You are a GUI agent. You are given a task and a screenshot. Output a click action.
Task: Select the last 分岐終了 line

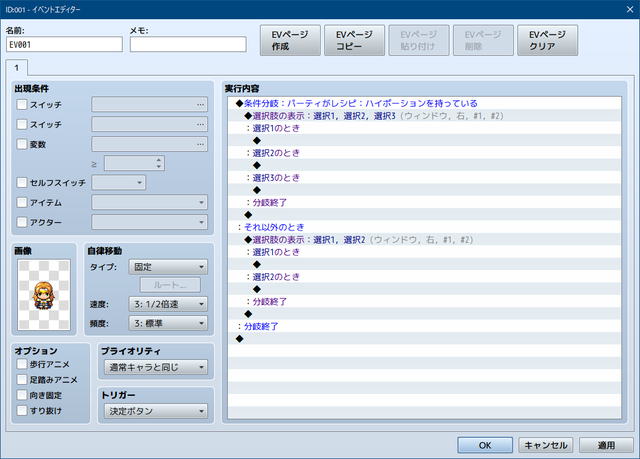click(424, 326)
